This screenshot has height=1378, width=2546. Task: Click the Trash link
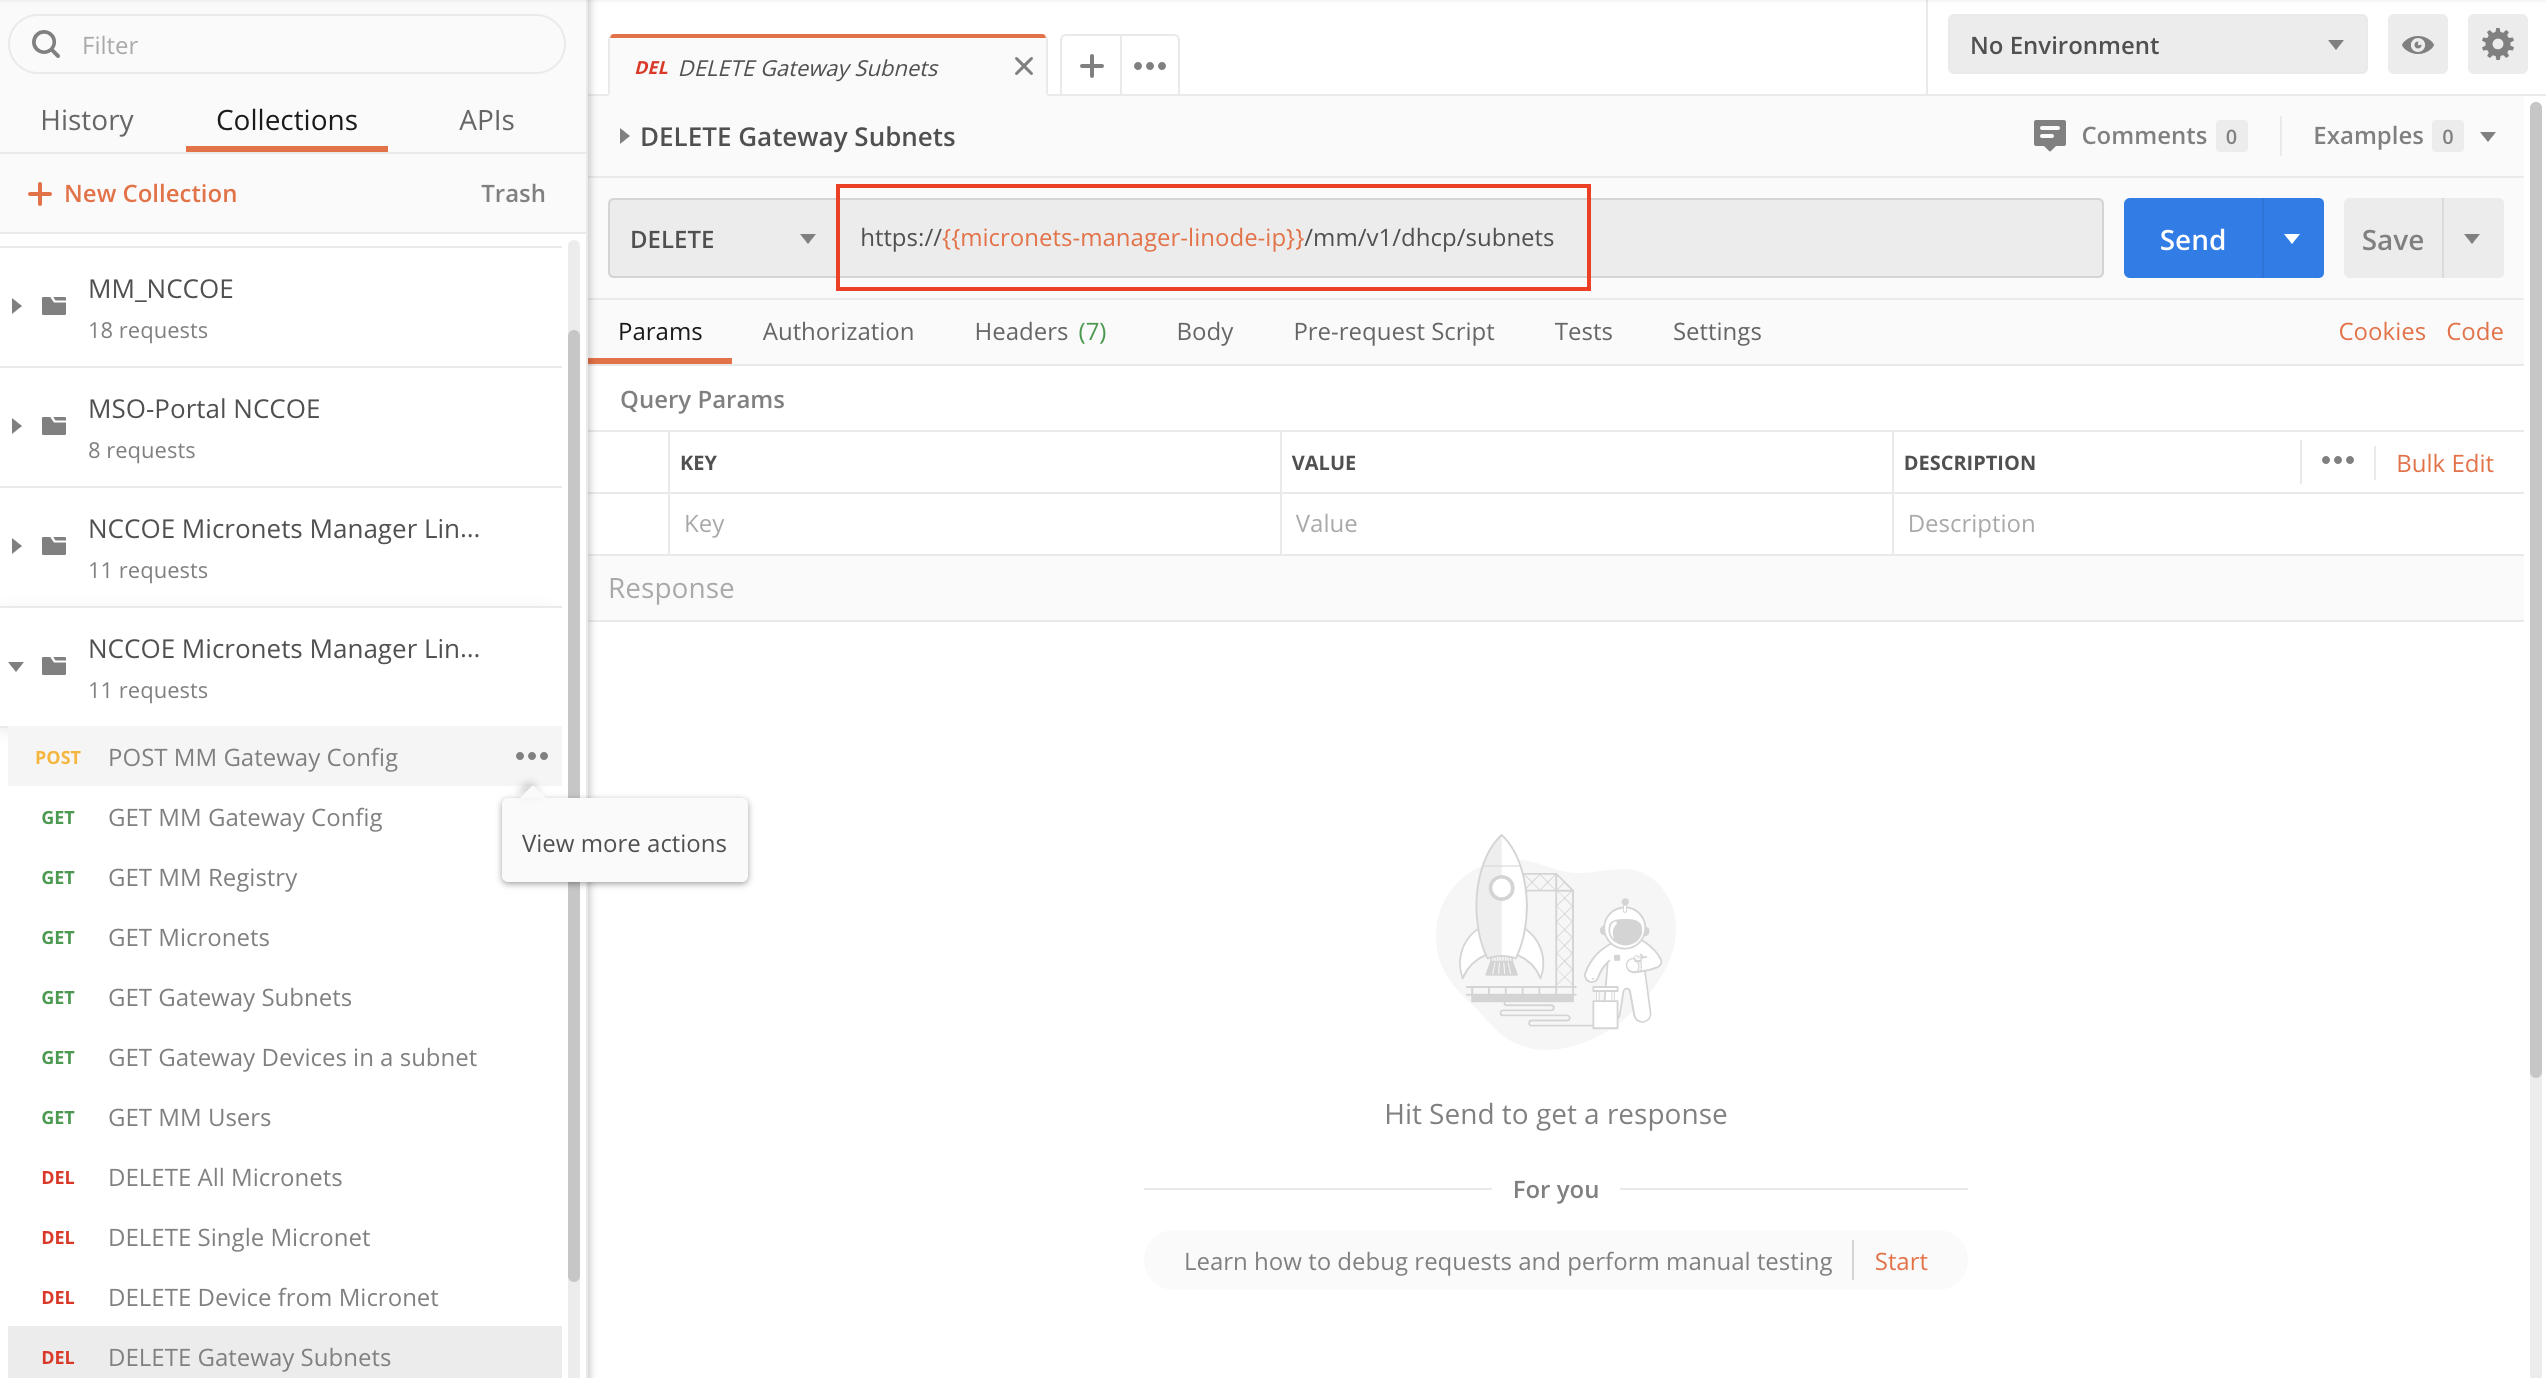coord(513,193)
